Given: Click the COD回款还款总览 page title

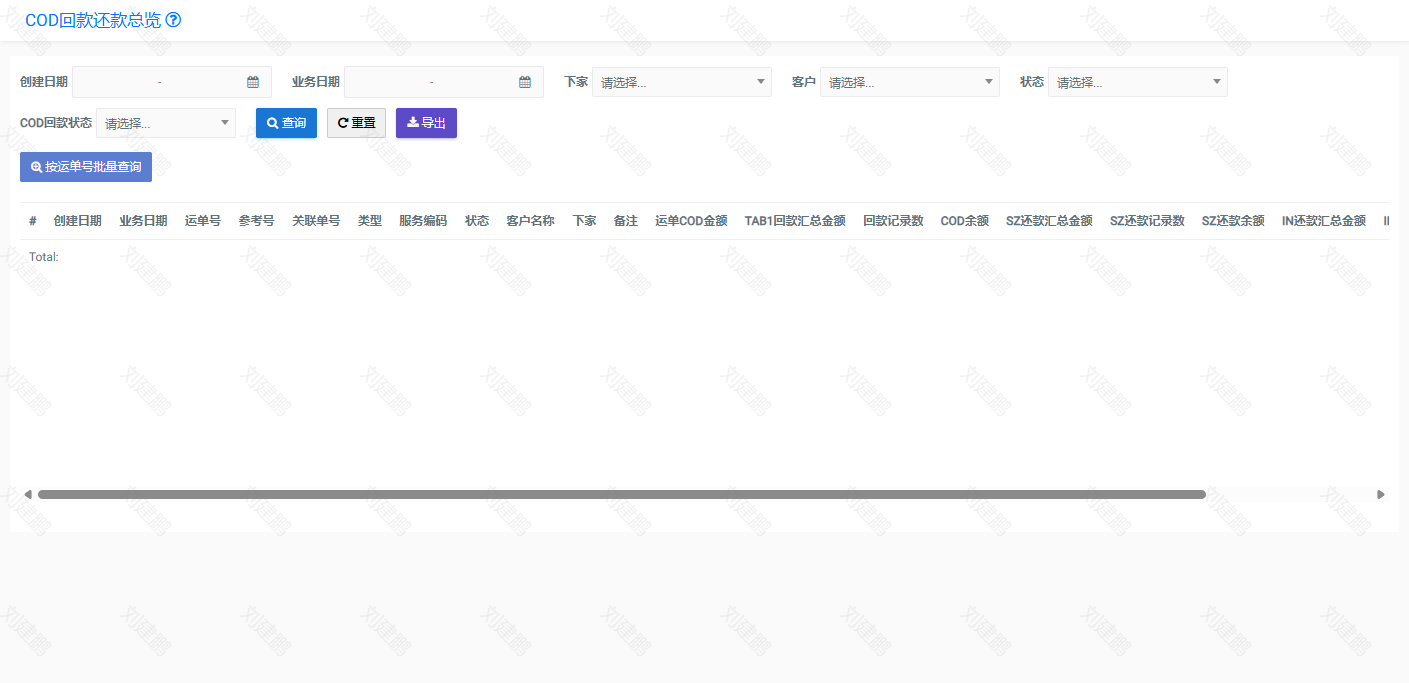Looking at the screenshot, I should coord(92,20).
